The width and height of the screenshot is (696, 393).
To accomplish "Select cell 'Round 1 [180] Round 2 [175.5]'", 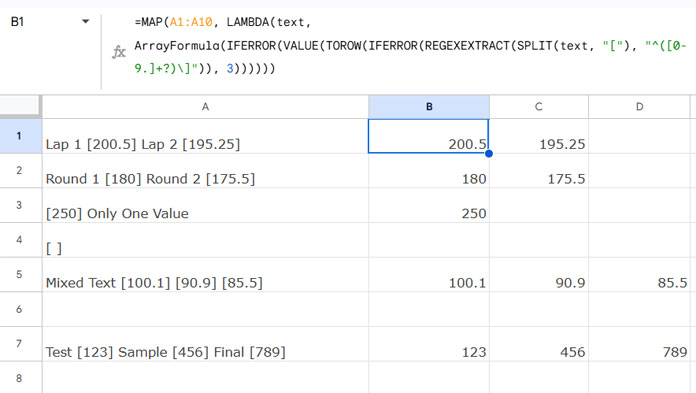I will (205, 171).
